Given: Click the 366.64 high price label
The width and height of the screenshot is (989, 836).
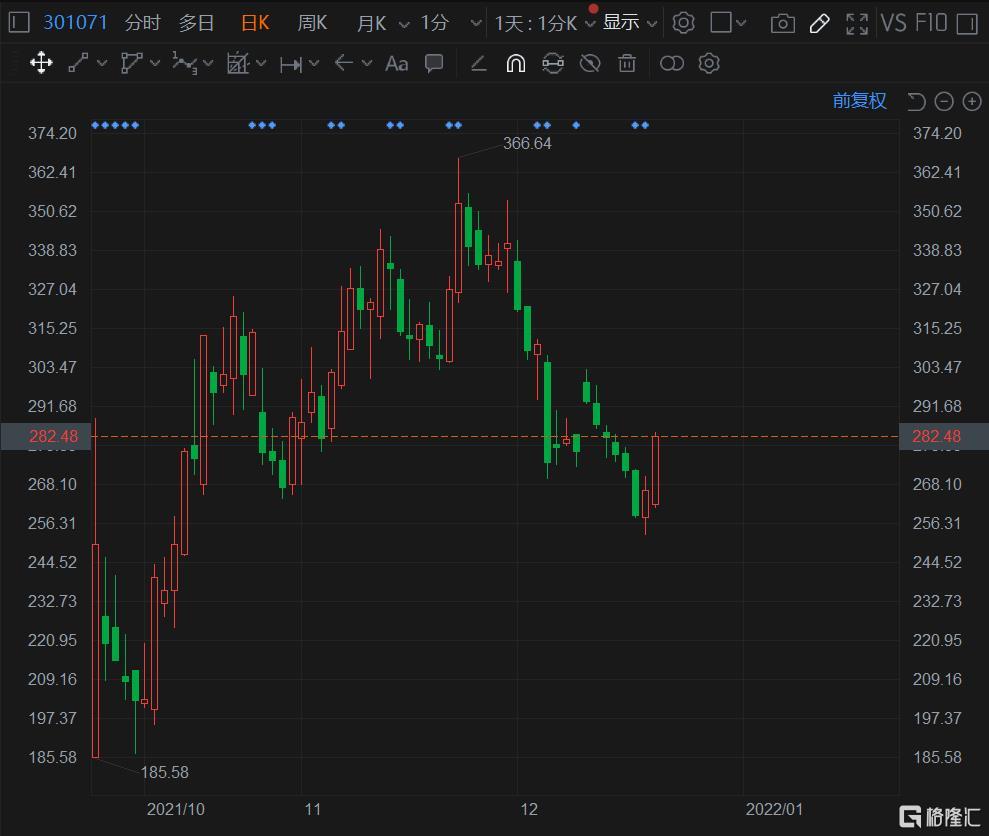Looking at the screenshot, I should [x=527, y=143].
